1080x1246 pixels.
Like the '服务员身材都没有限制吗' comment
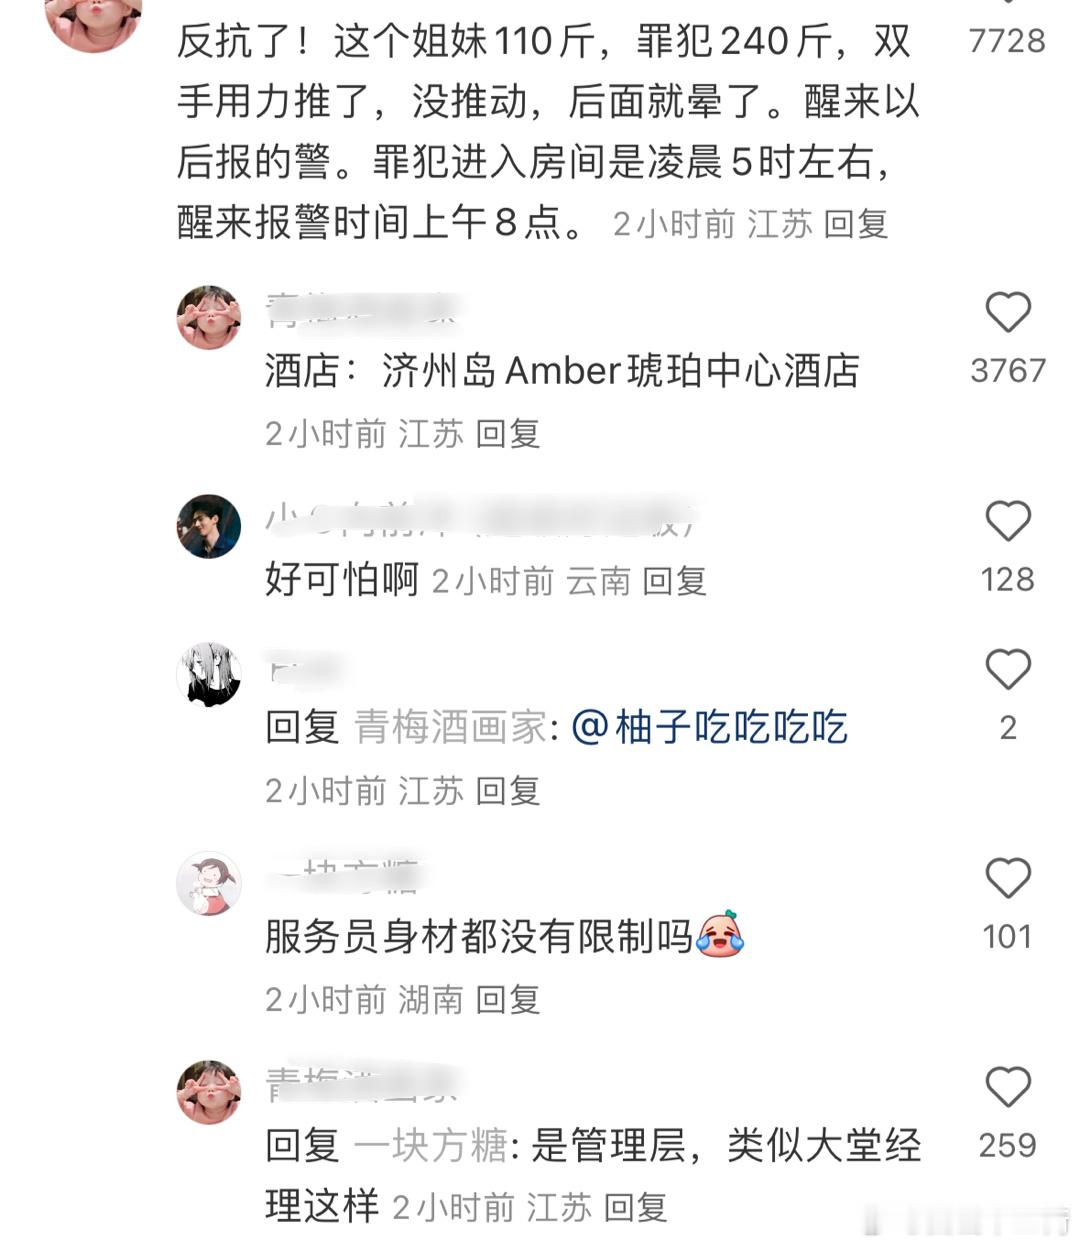[x=1008, y=878]
